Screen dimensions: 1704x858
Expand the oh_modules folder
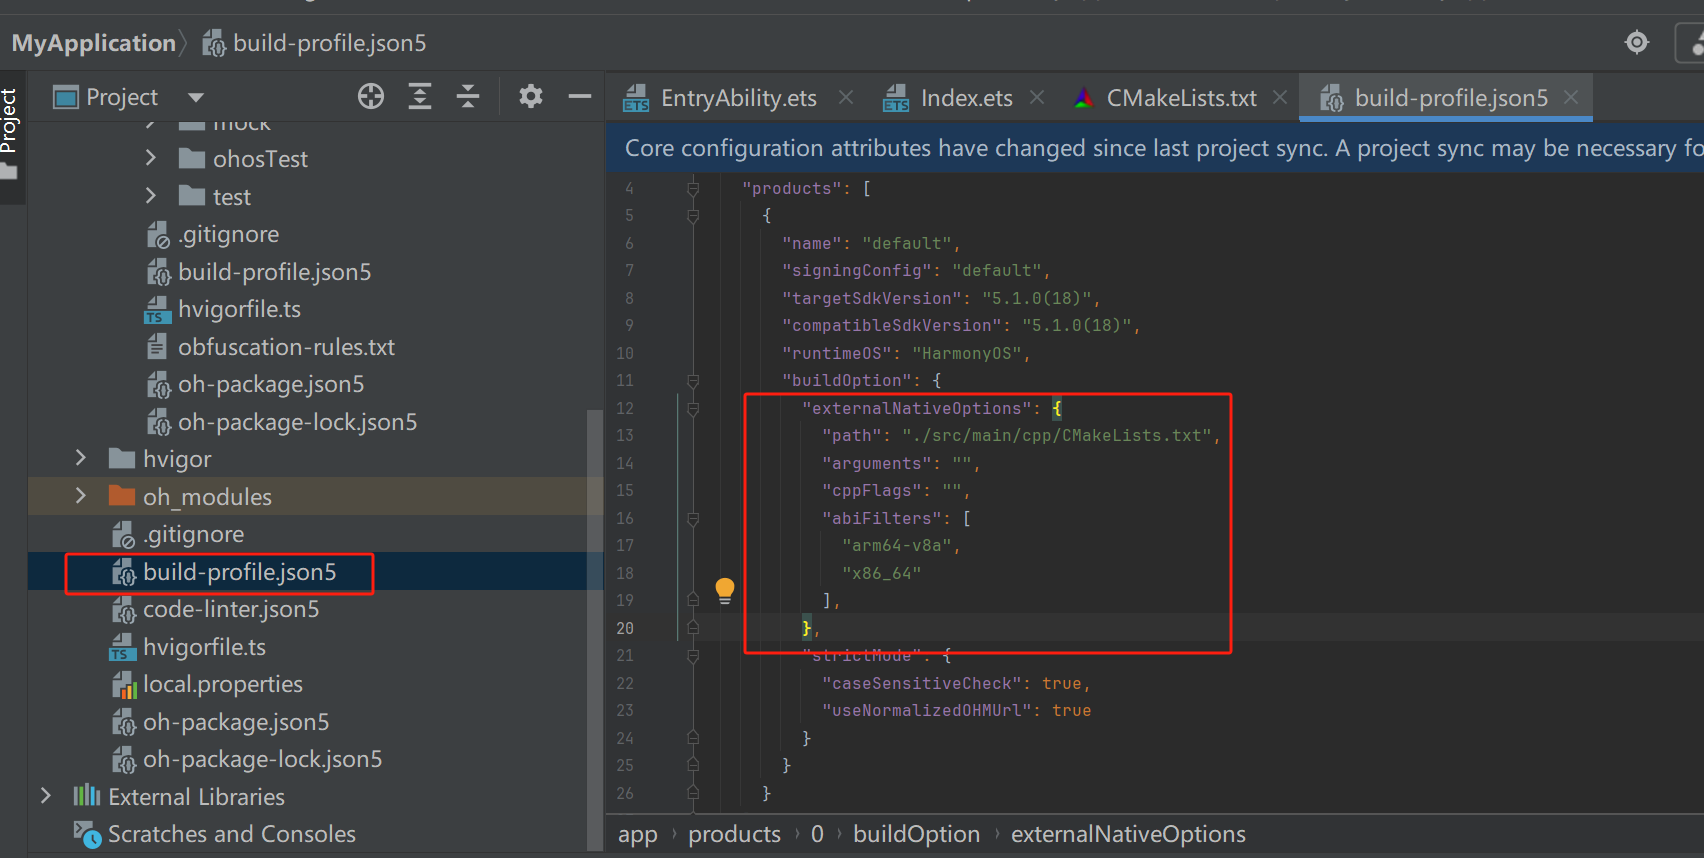[x=81, y=496]
